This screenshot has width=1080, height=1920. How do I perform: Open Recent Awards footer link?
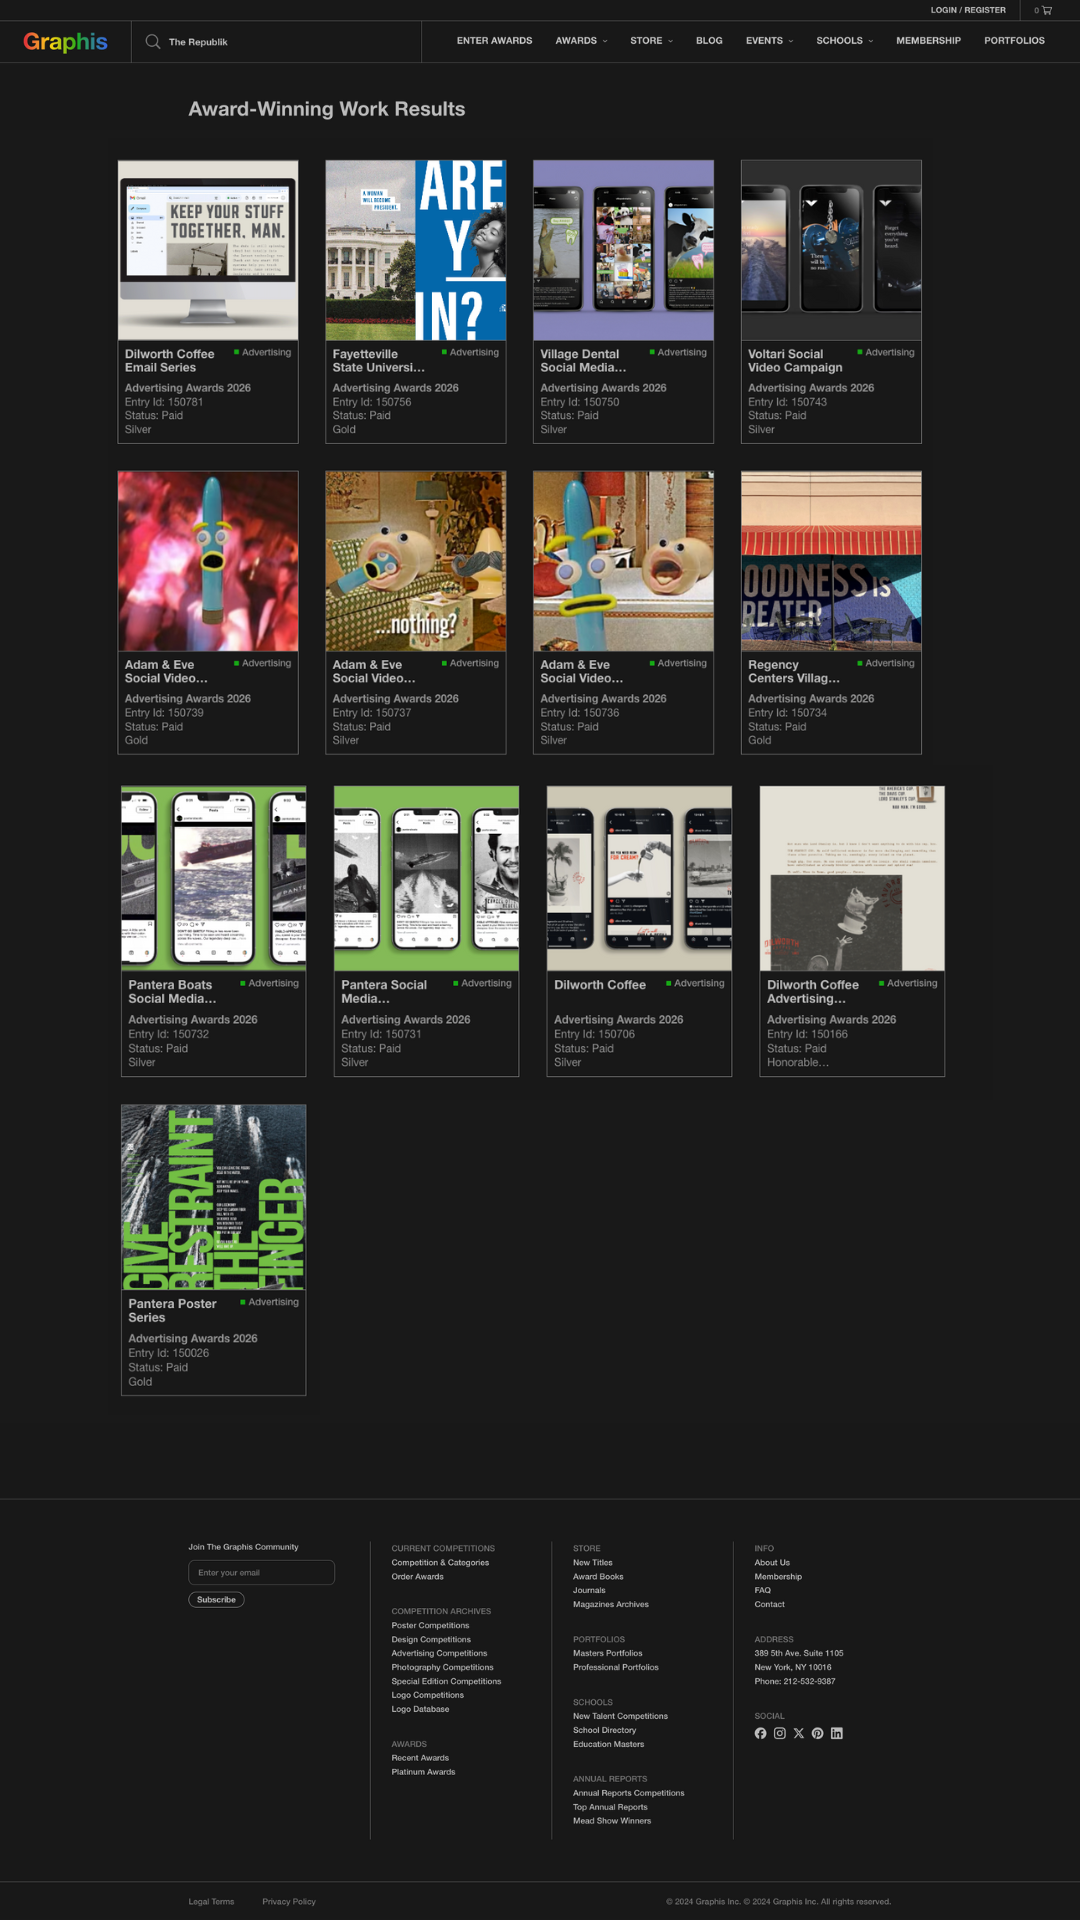click(x=420, y=1758)
